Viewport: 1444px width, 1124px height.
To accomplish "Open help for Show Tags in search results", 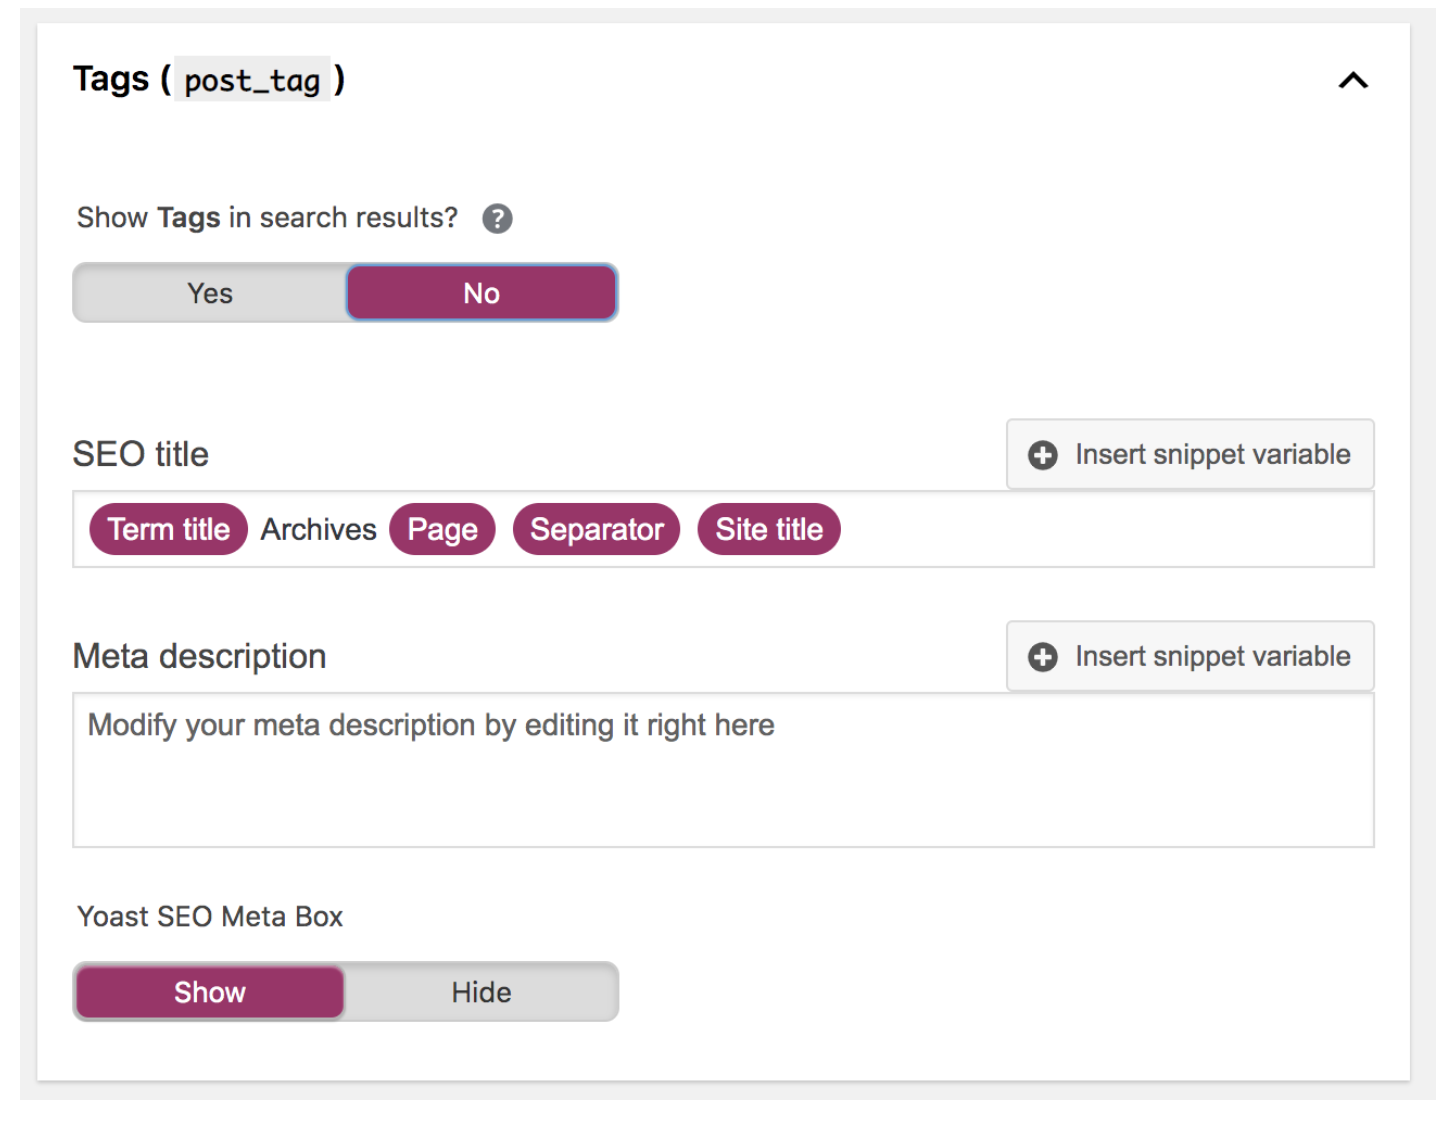I will click(x=497, y=219).
